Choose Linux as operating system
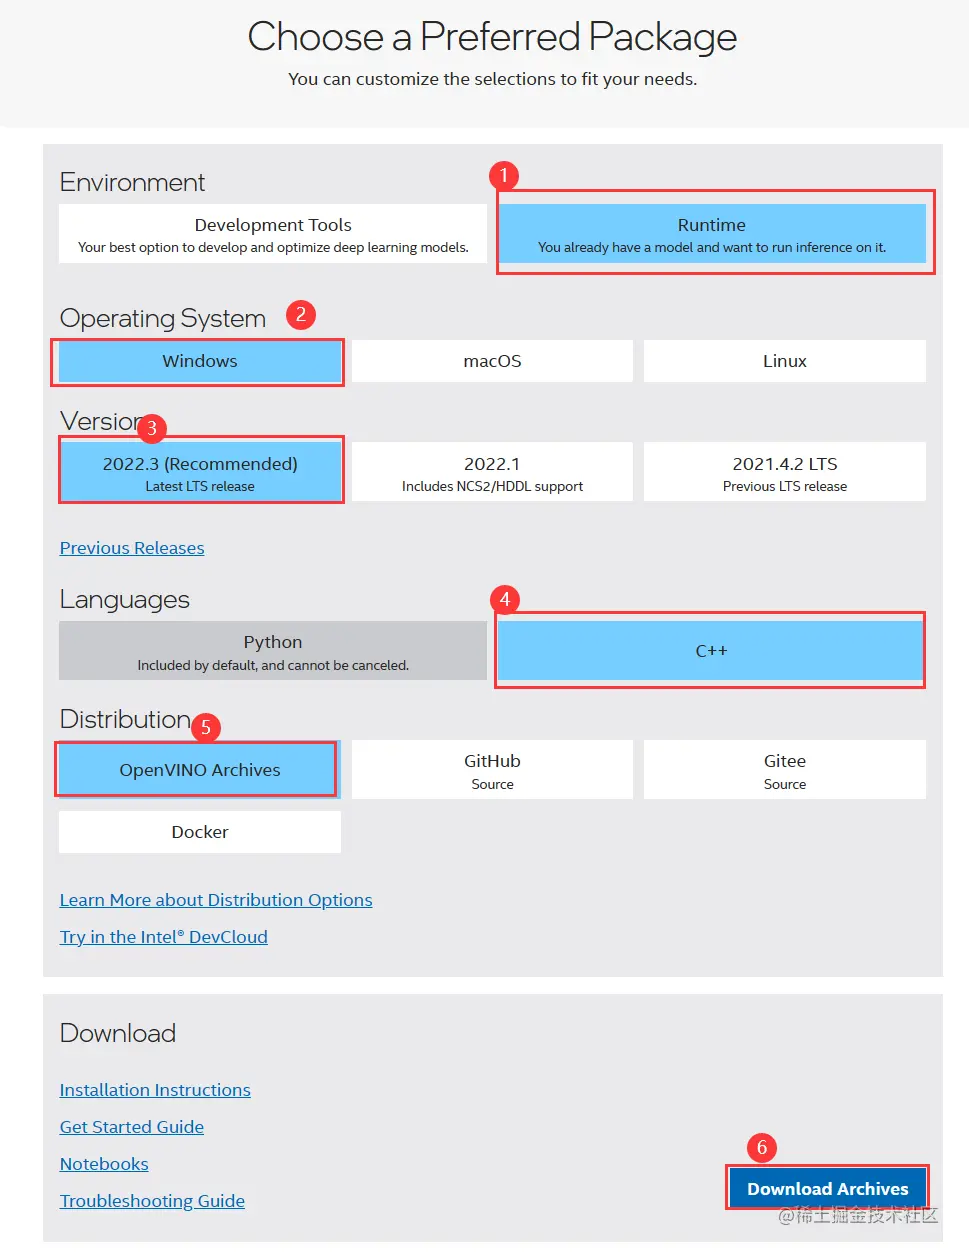The height and width of the screenshot is (1256, 969). click(785, 361)
